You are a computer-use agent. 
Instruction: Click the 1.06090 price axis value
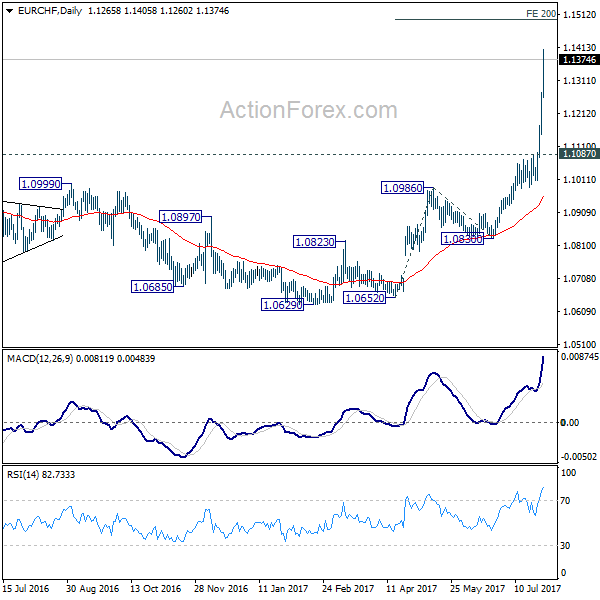click(579, 311)
